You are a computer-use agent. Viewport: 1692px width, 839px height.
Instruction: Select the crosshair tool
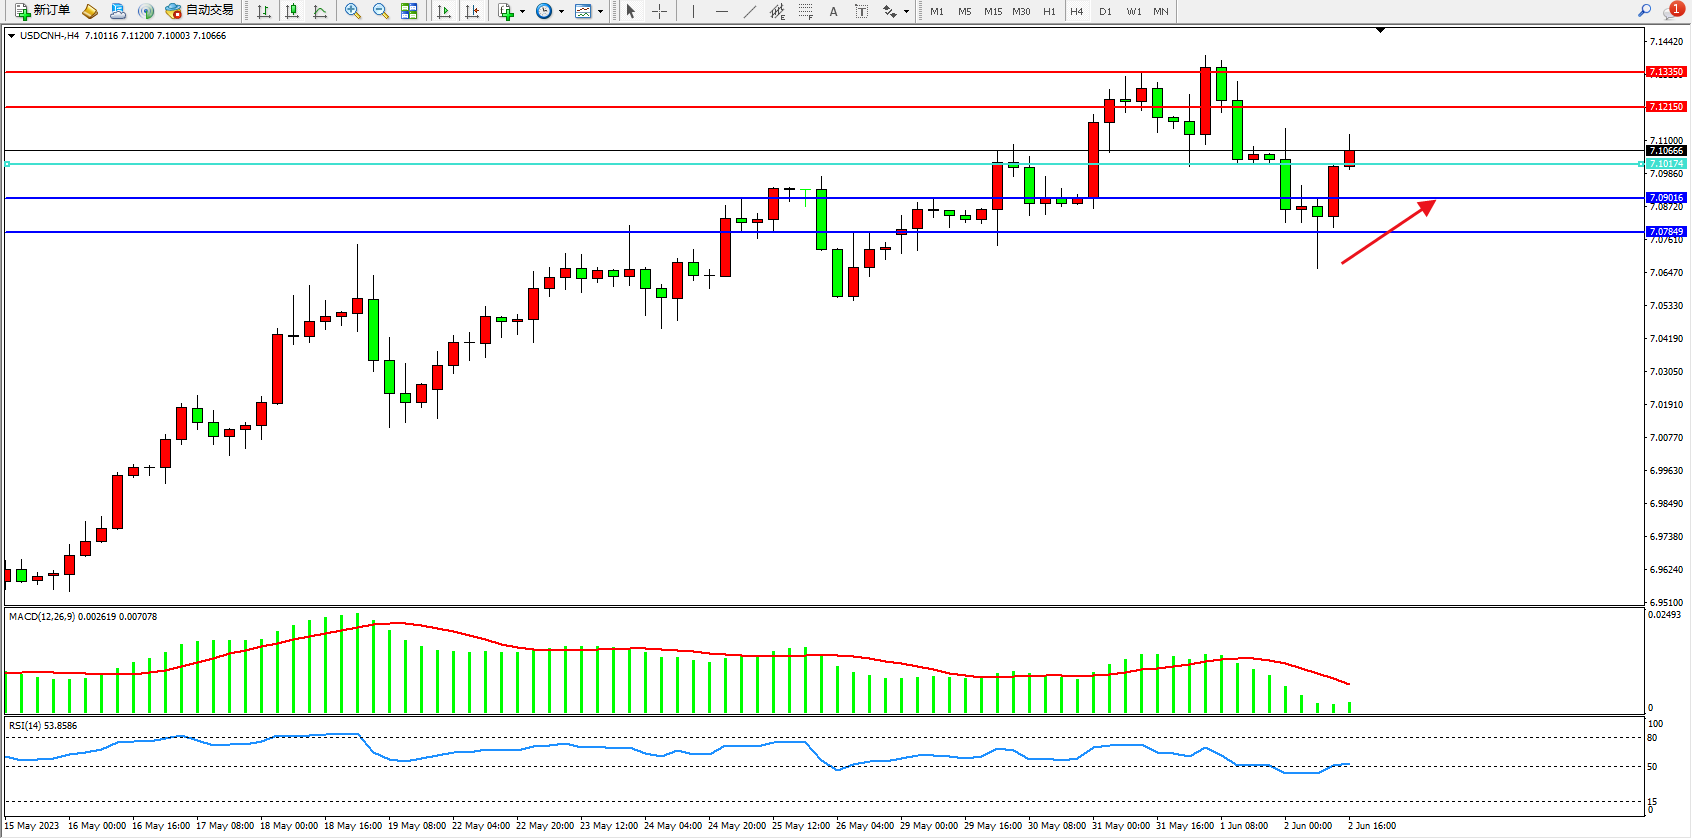click(659, 11)
